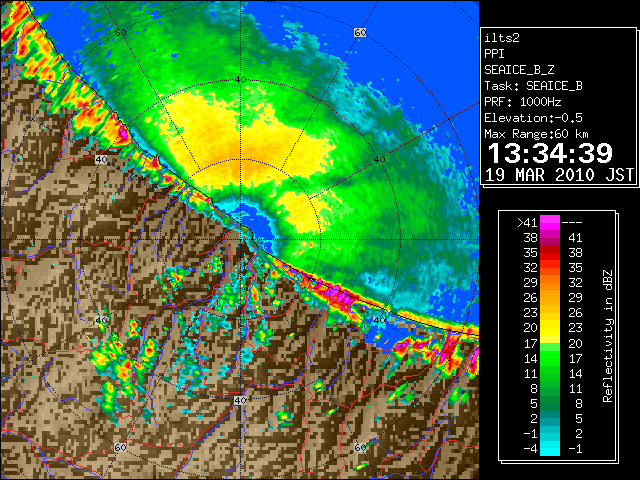Pick the bright green 14 dBZ legend color

pos(550,358)
